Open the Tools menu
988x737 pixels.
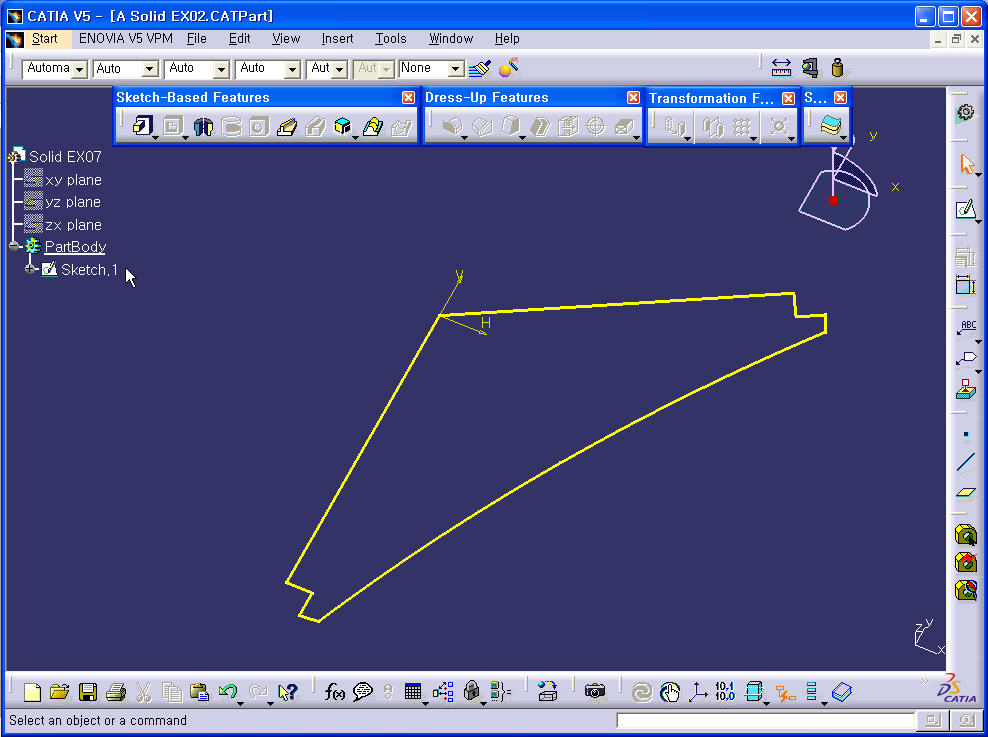pos(390,38)
